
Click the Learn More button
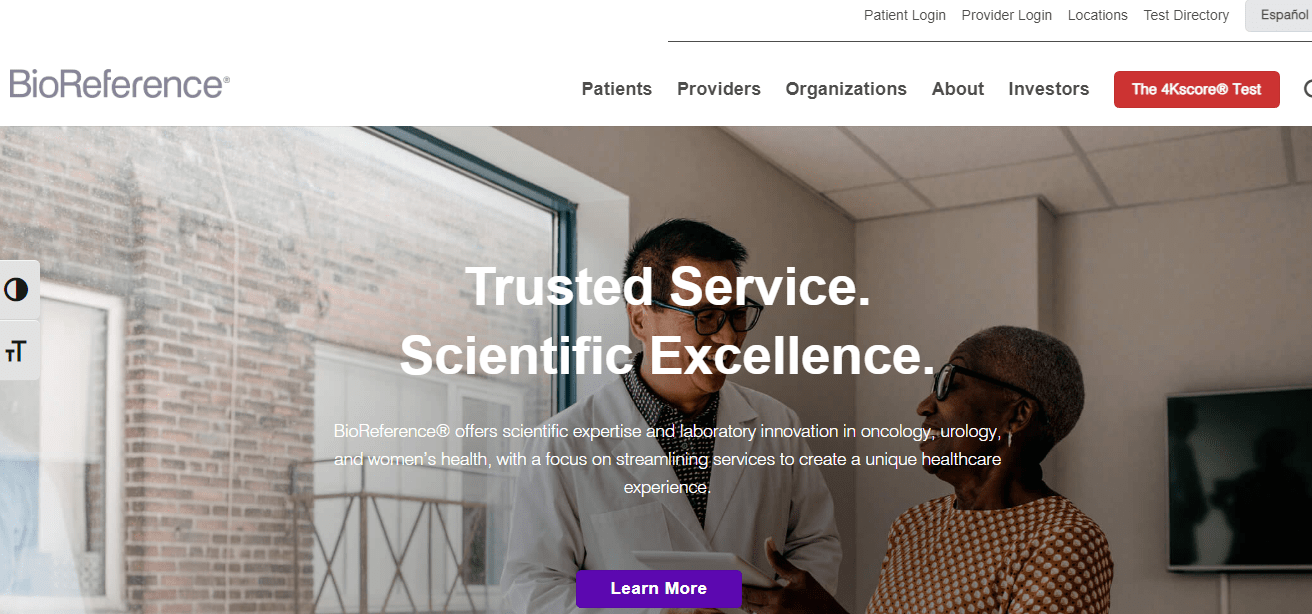point(658,589)
